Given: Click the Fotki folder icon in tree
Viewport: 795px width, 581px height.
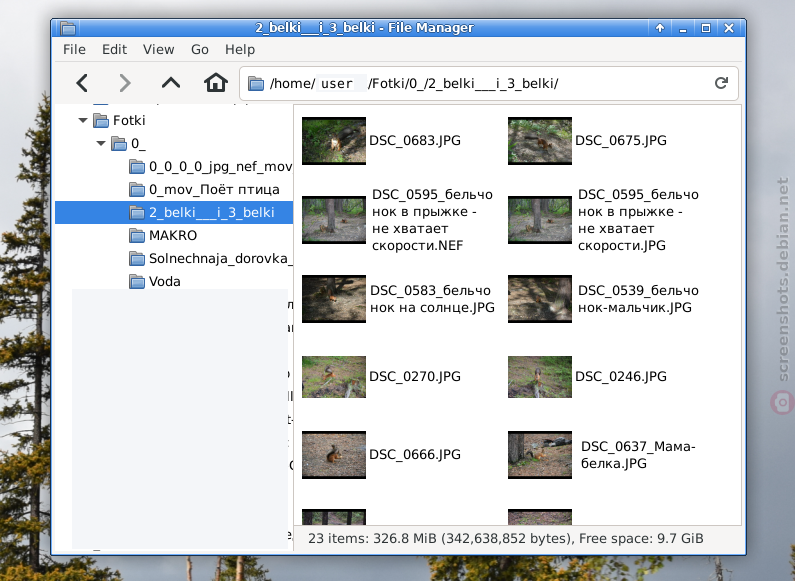Looking at the screenshot, I should [x=101, y=121].
